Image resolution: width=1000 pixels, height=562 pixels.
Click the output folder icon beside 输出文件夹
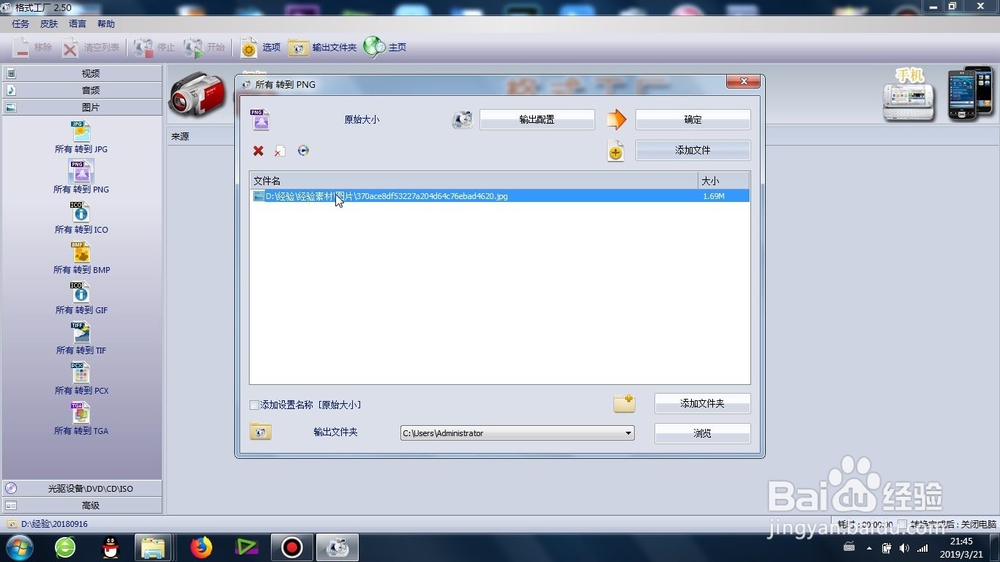point(260,432)
